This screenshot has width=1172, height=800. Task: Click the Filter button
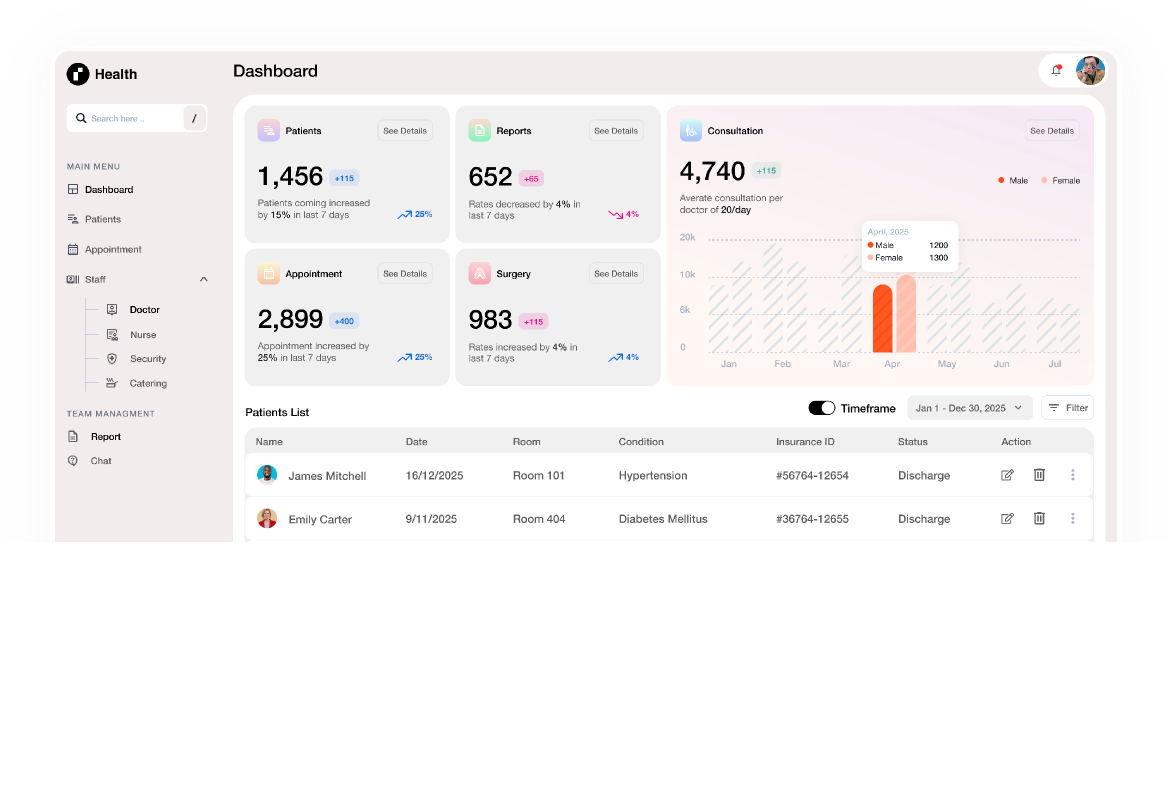click(x=1067, y=407)
